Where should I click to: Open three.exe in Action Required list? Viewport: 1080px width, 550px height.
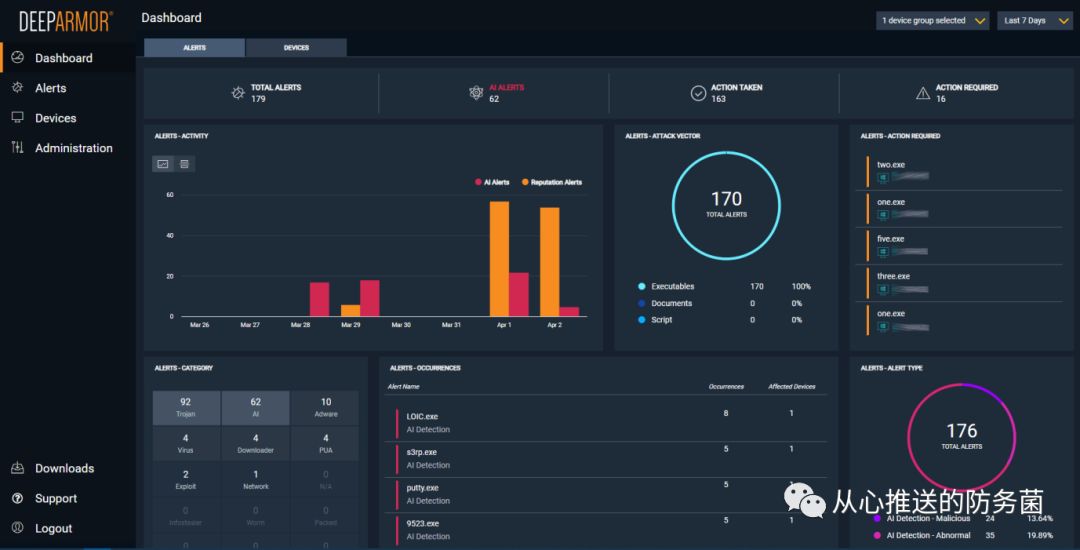[x=964, y=283]
